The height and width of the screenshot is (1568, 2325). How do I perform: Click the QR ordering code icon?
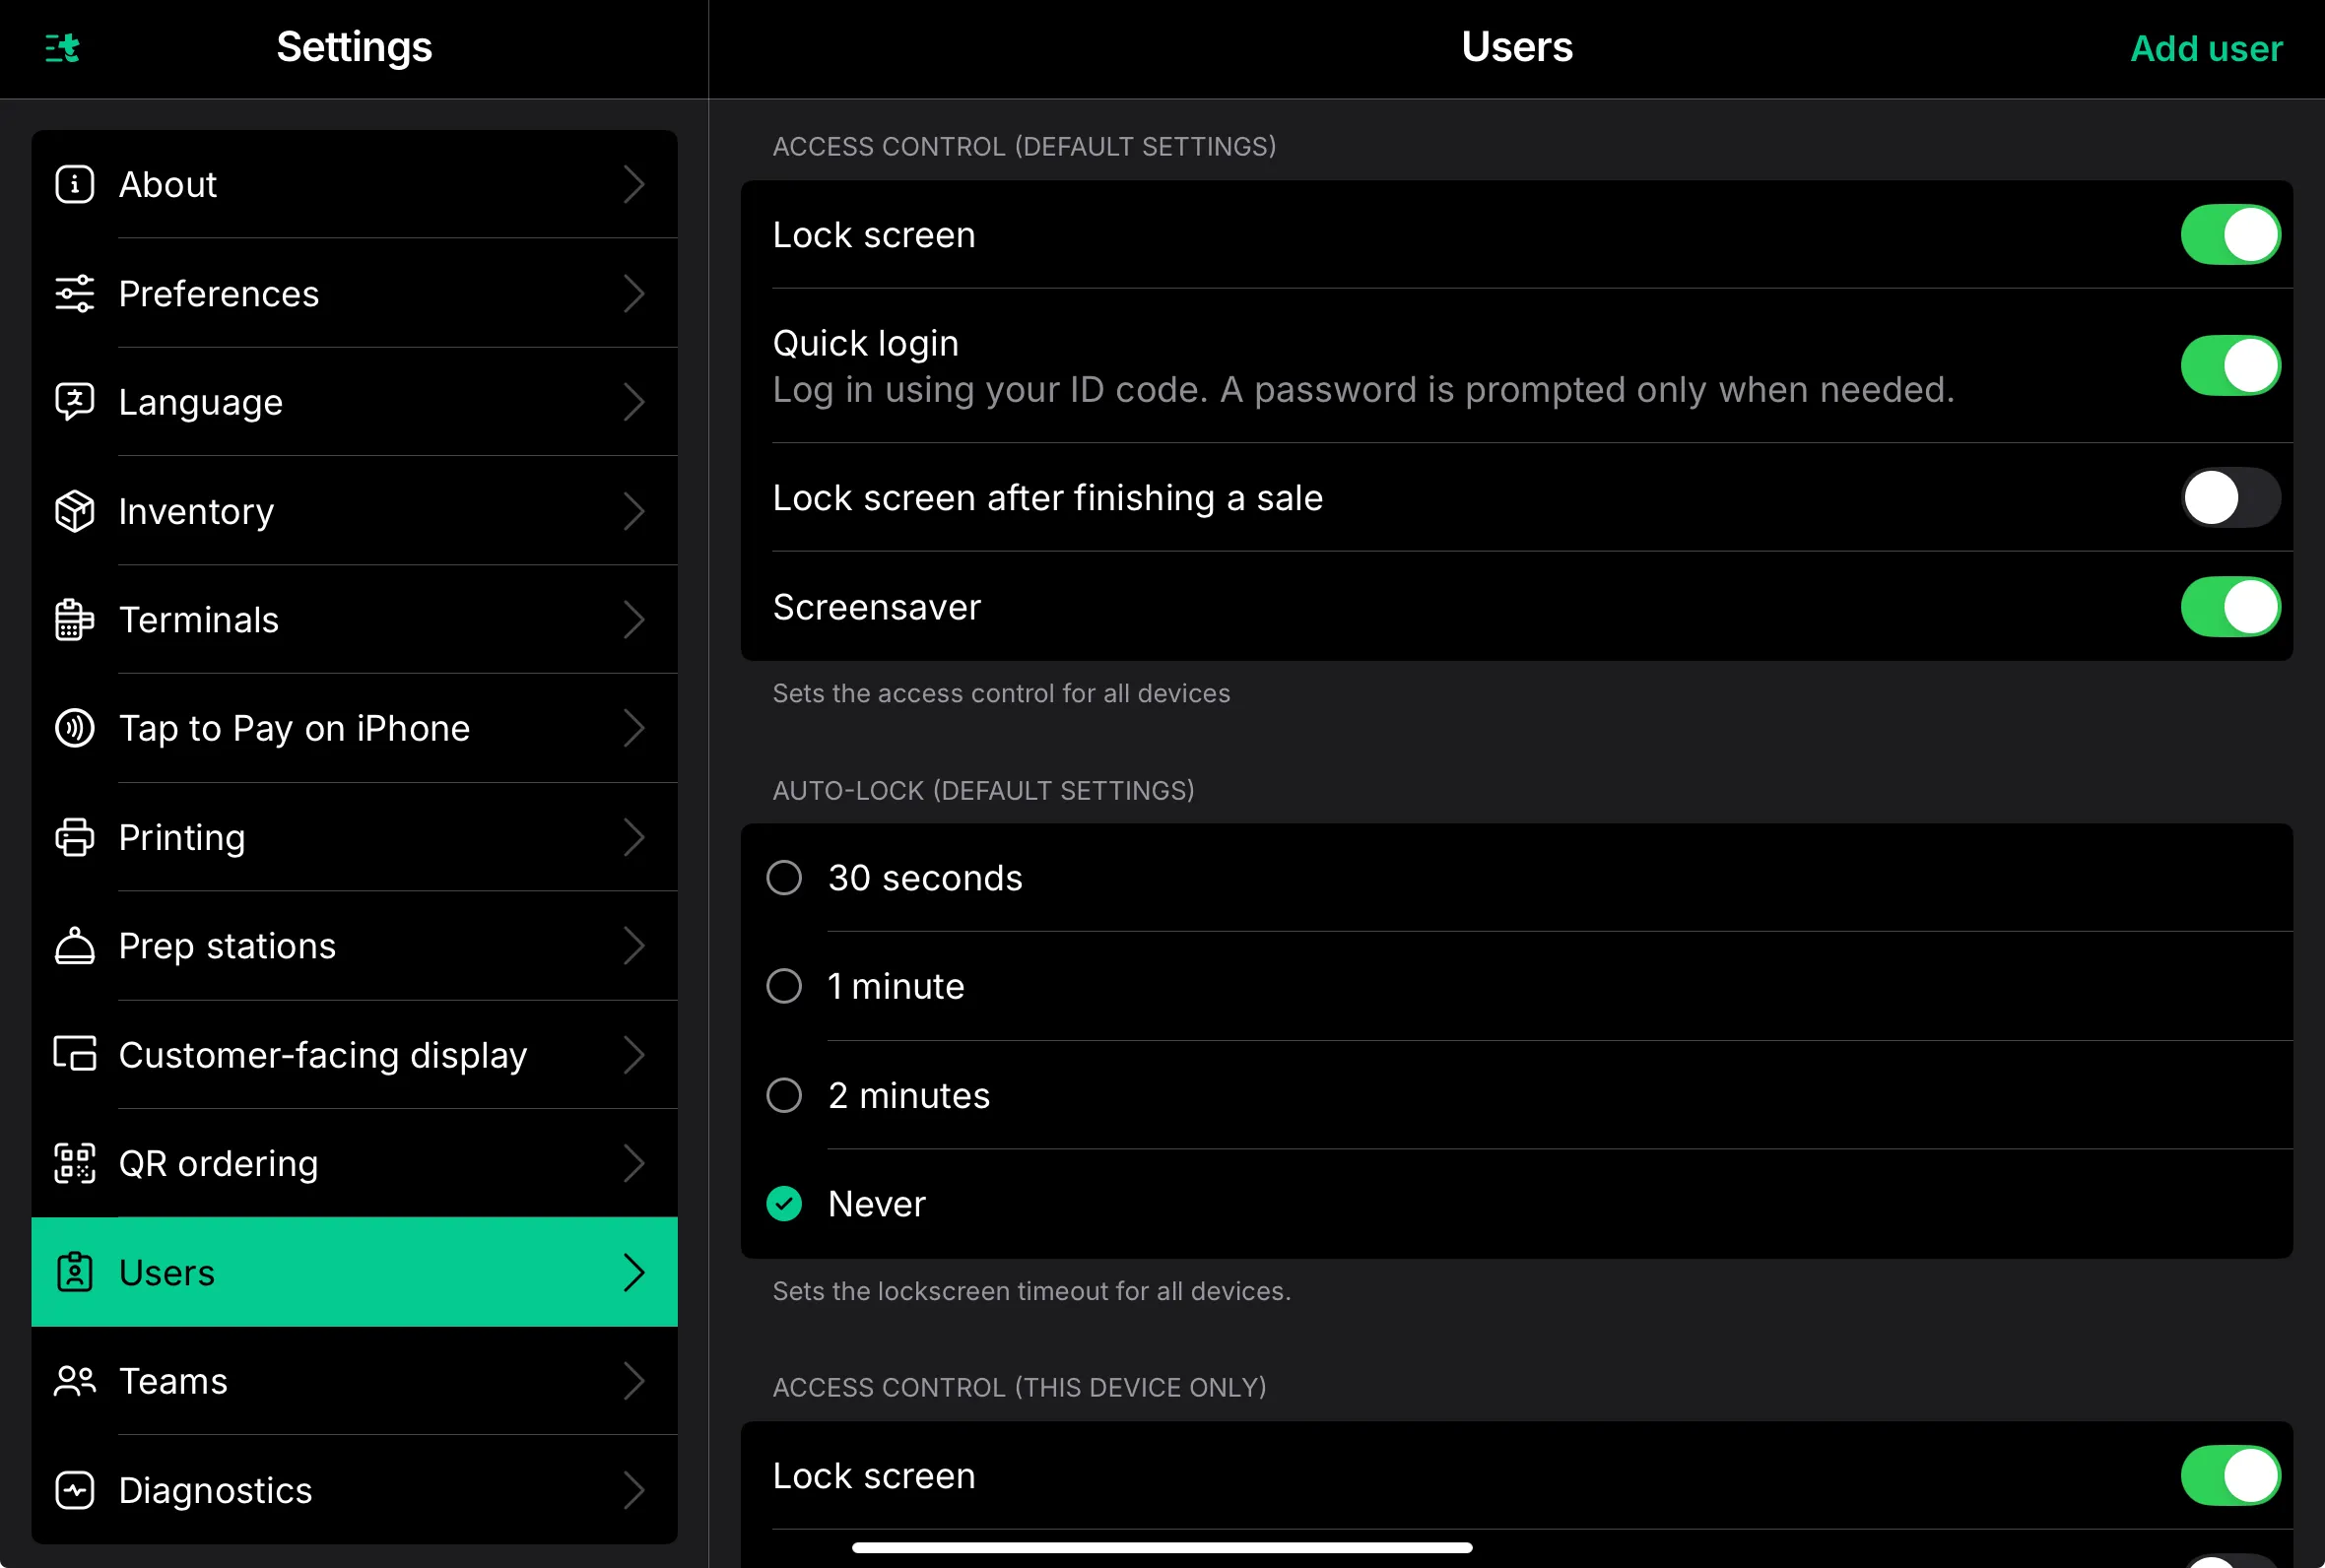click(75, 1163)
